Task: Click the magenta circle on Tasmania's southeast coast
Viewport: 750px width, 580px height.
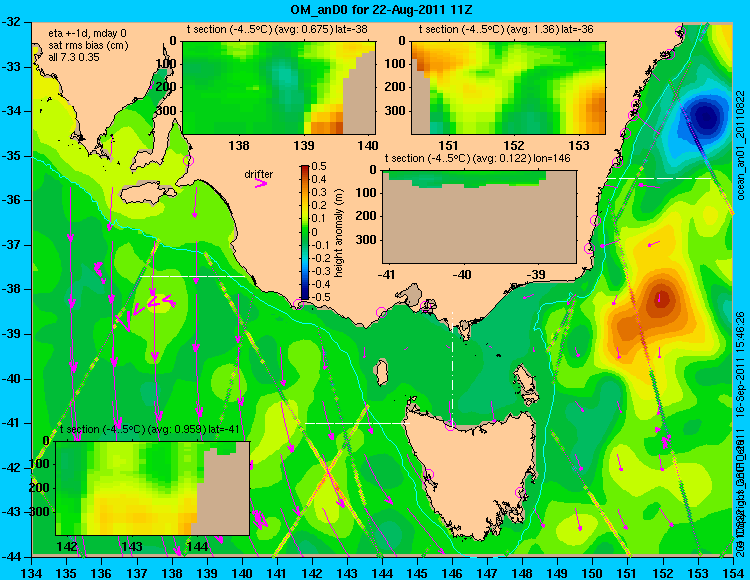Action: 520,492
